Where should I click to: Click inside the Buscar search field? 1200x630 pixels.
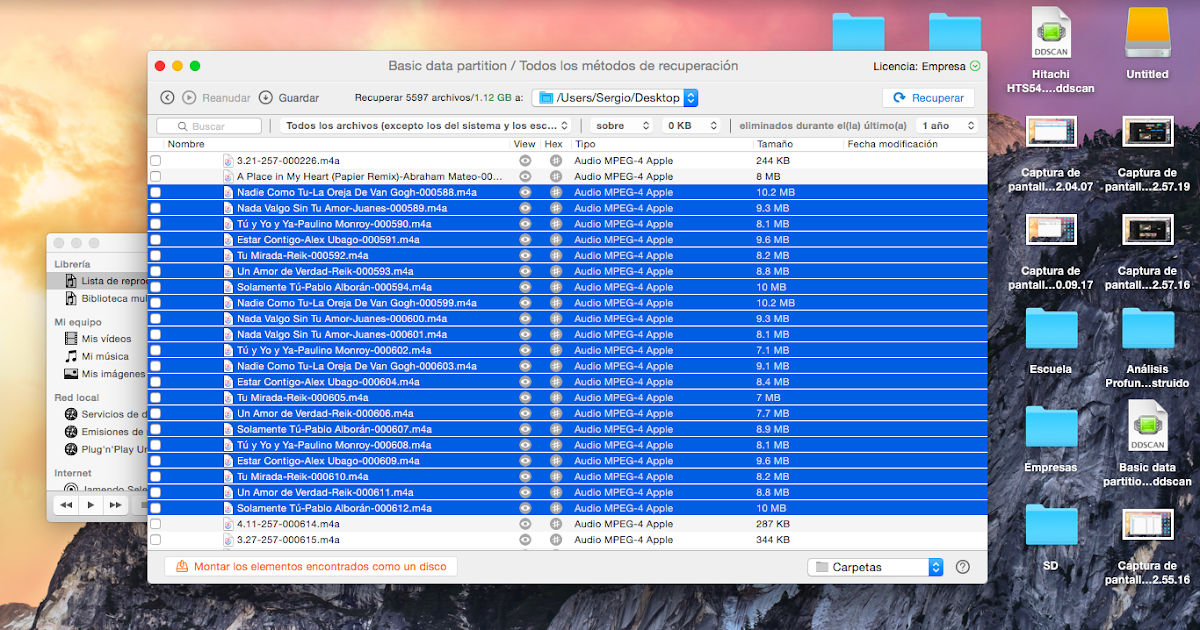click(207, 126)
